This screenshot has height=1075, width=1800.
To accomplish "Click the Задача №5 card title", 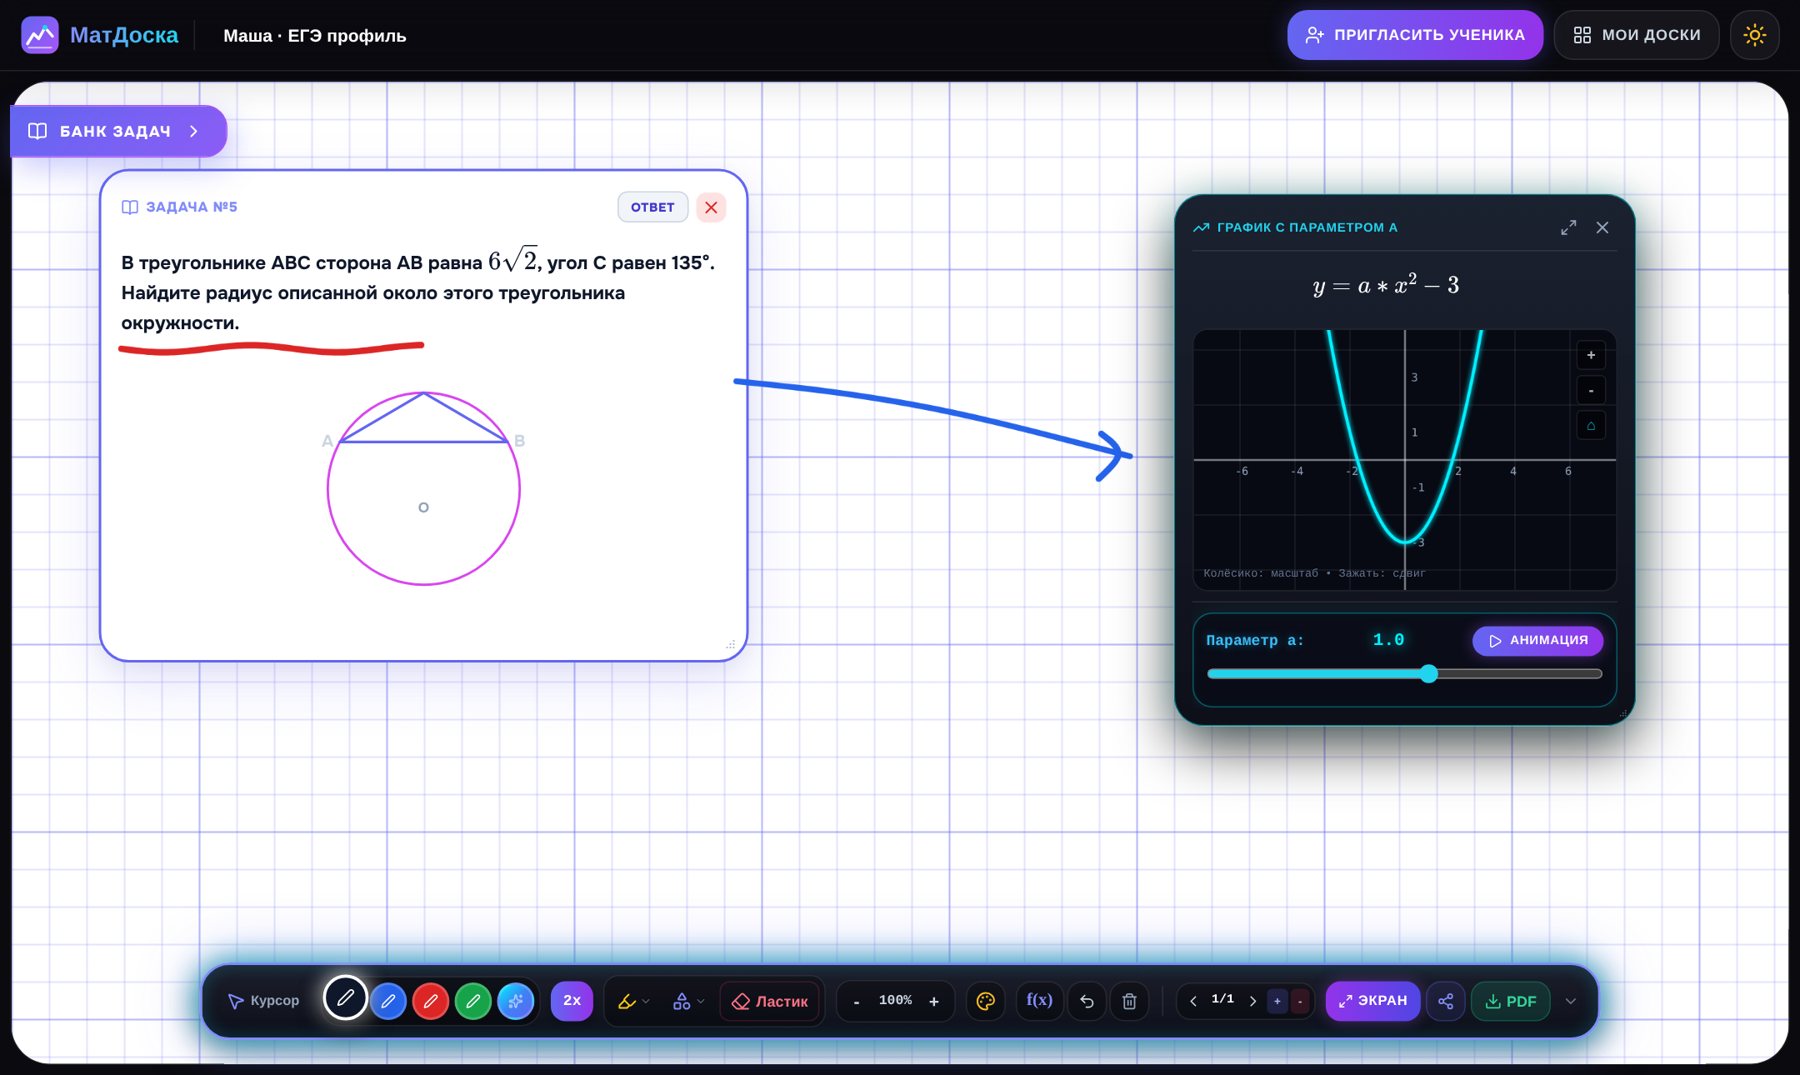I will click(180, 207).
